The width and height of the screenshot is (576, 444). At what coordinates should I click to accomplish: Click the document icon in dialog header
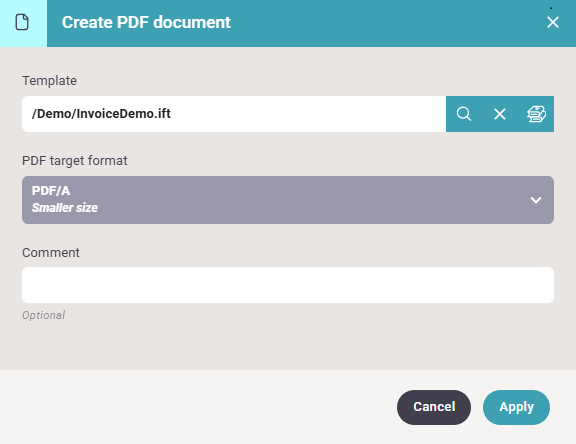(x=22, y=22)
